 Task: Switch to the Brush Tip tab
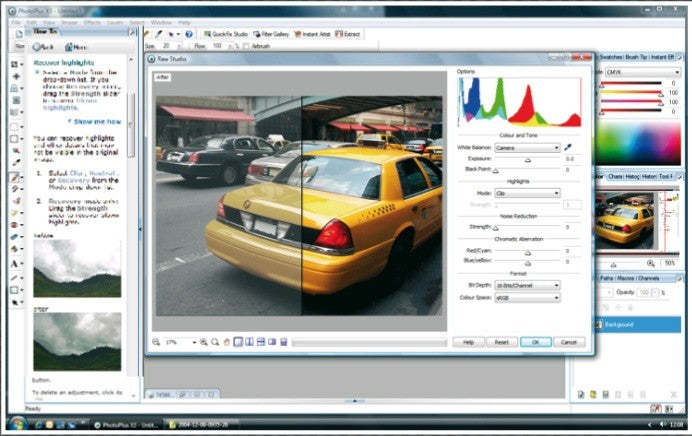(636, 57)
